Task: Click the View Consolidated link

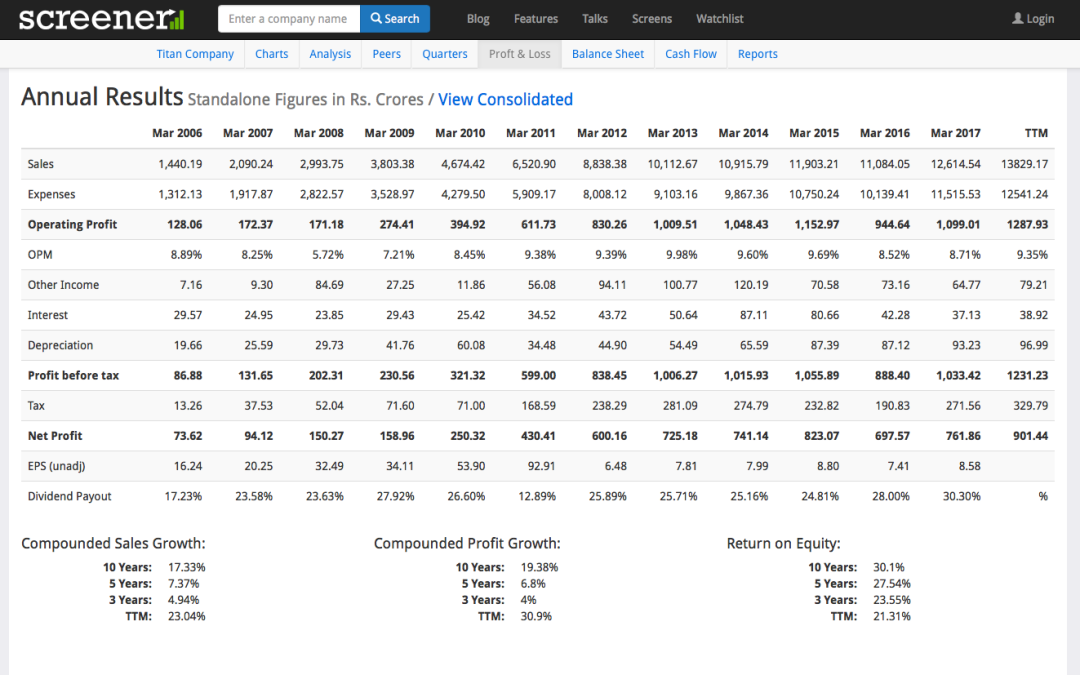Action: [506, 99]
